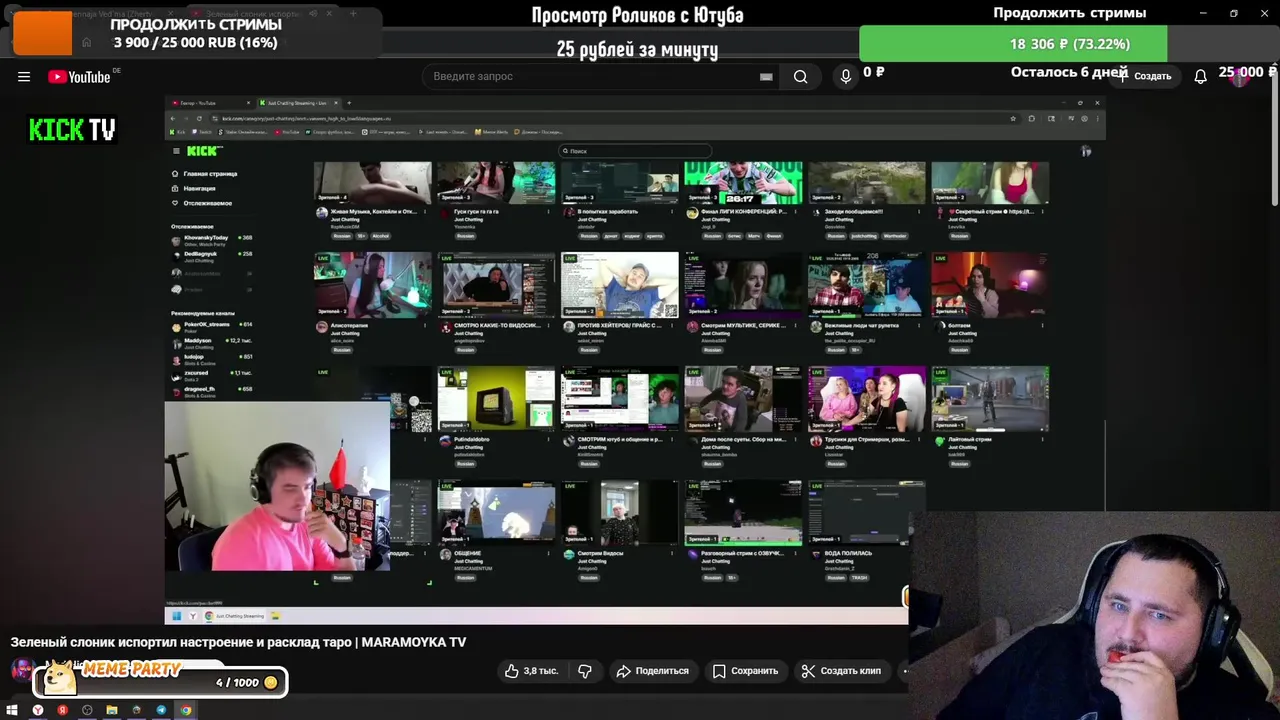Click green donation goal bar 18 306 ₽

tap(1013, 44)
